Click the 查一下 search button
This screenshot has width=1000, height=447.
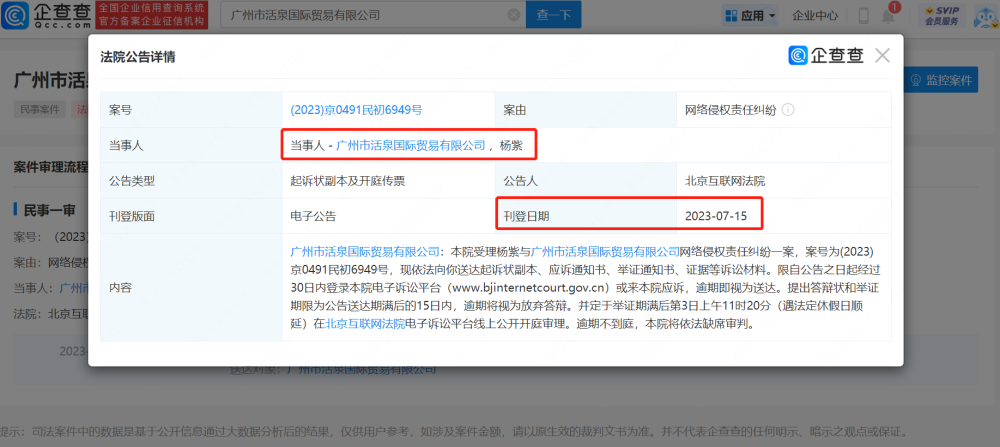coord(553,15)
